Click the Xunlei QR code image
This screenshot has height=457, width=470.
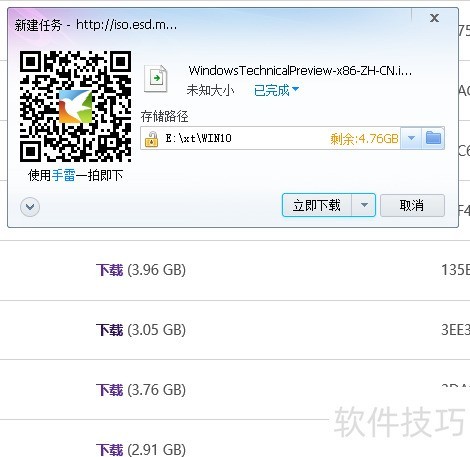(75, 106)
